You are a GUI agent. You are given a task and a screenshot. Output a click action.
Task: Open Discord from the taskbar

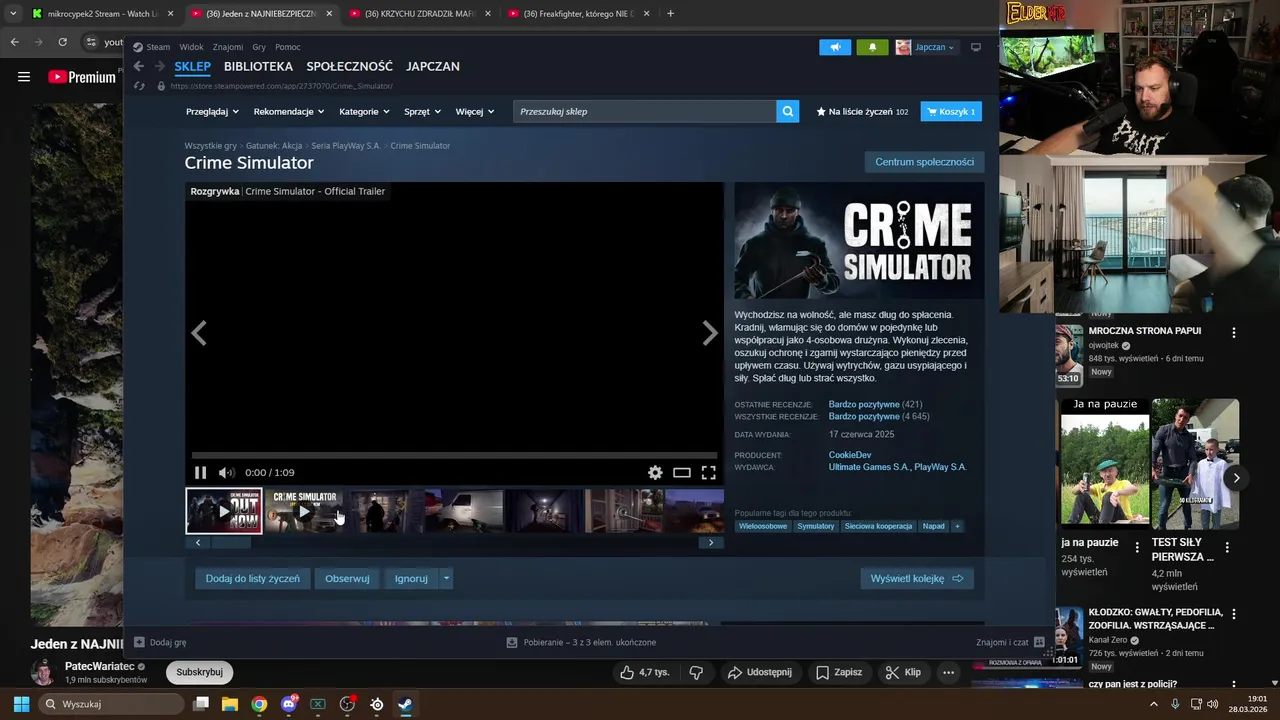coord(289,704)
